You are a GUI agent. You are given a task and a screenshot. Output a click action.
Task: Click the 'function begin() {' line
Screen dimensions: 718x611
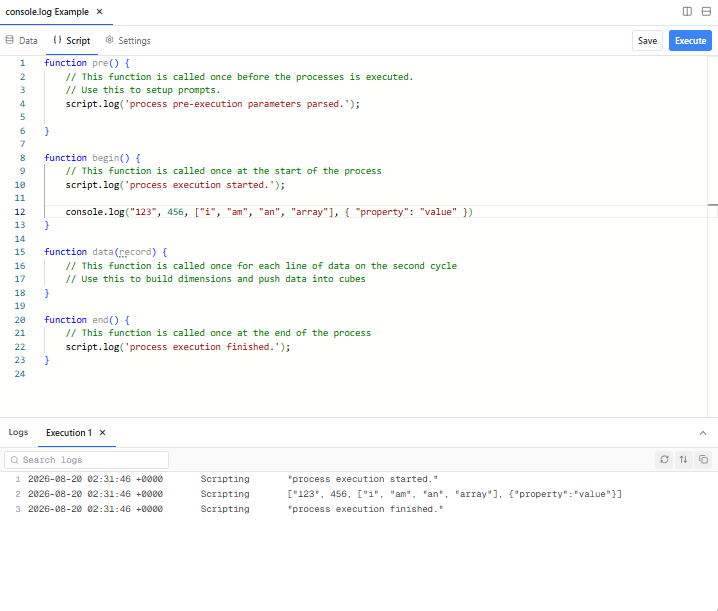click(92, 158)
